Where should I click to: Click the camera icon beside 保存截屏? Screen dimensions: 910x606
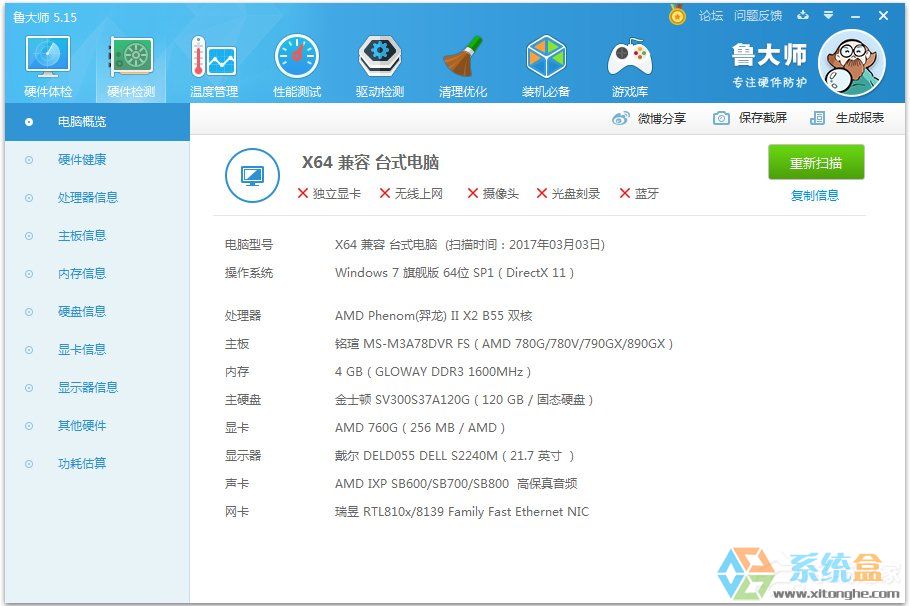[721, 118]
